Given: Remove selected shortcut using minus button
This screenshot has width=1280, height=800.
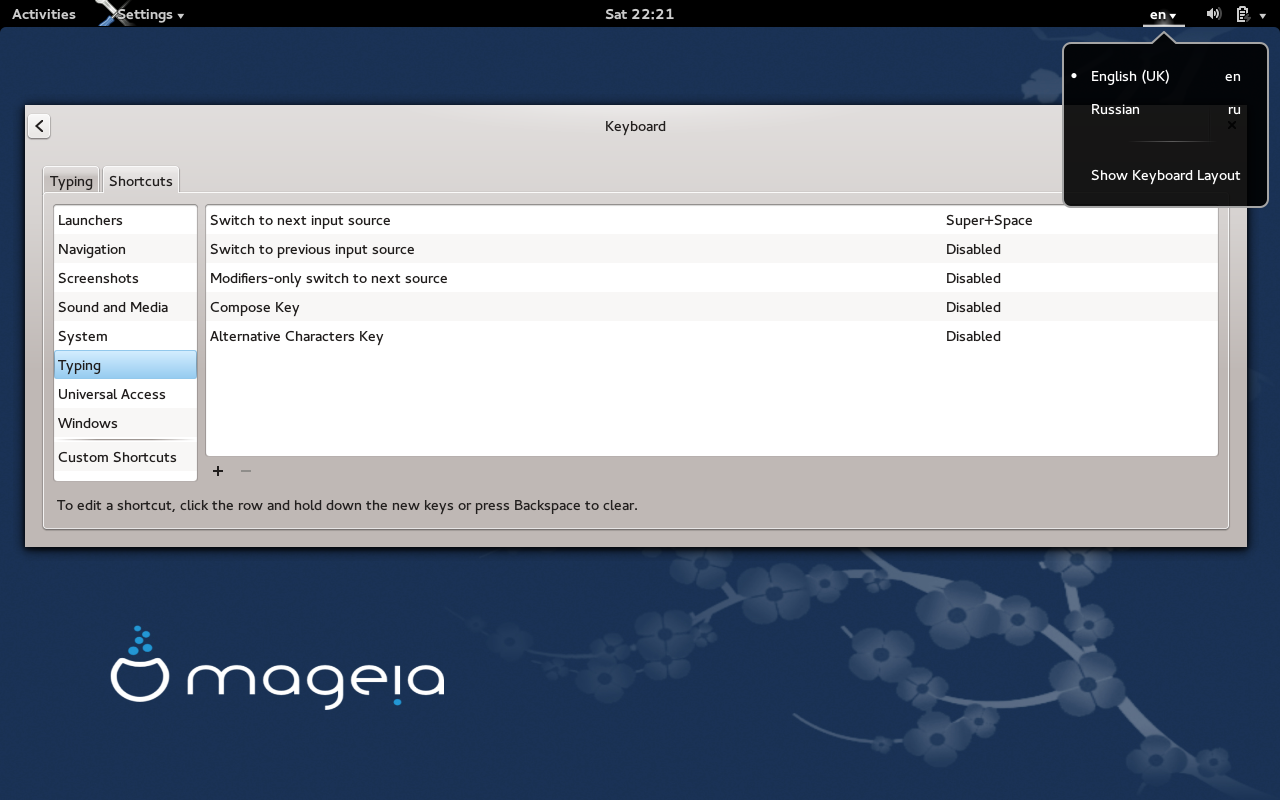Looking at the screenshot, I should [245, 470].
